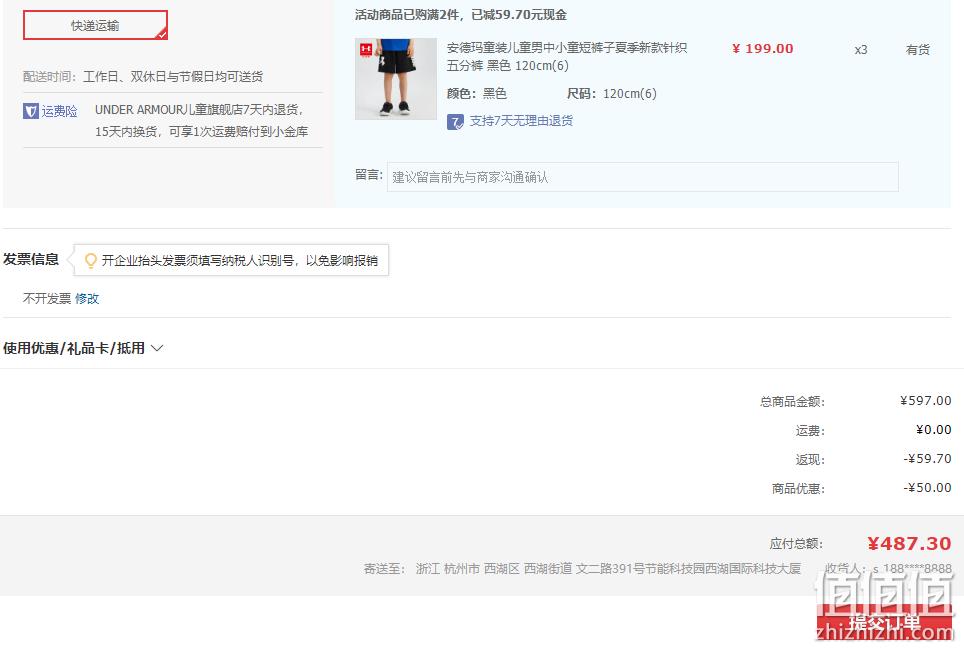Click the 开企业抬头发票 tip bubble text
Screen dimensions: 964x650
[240, 261]
